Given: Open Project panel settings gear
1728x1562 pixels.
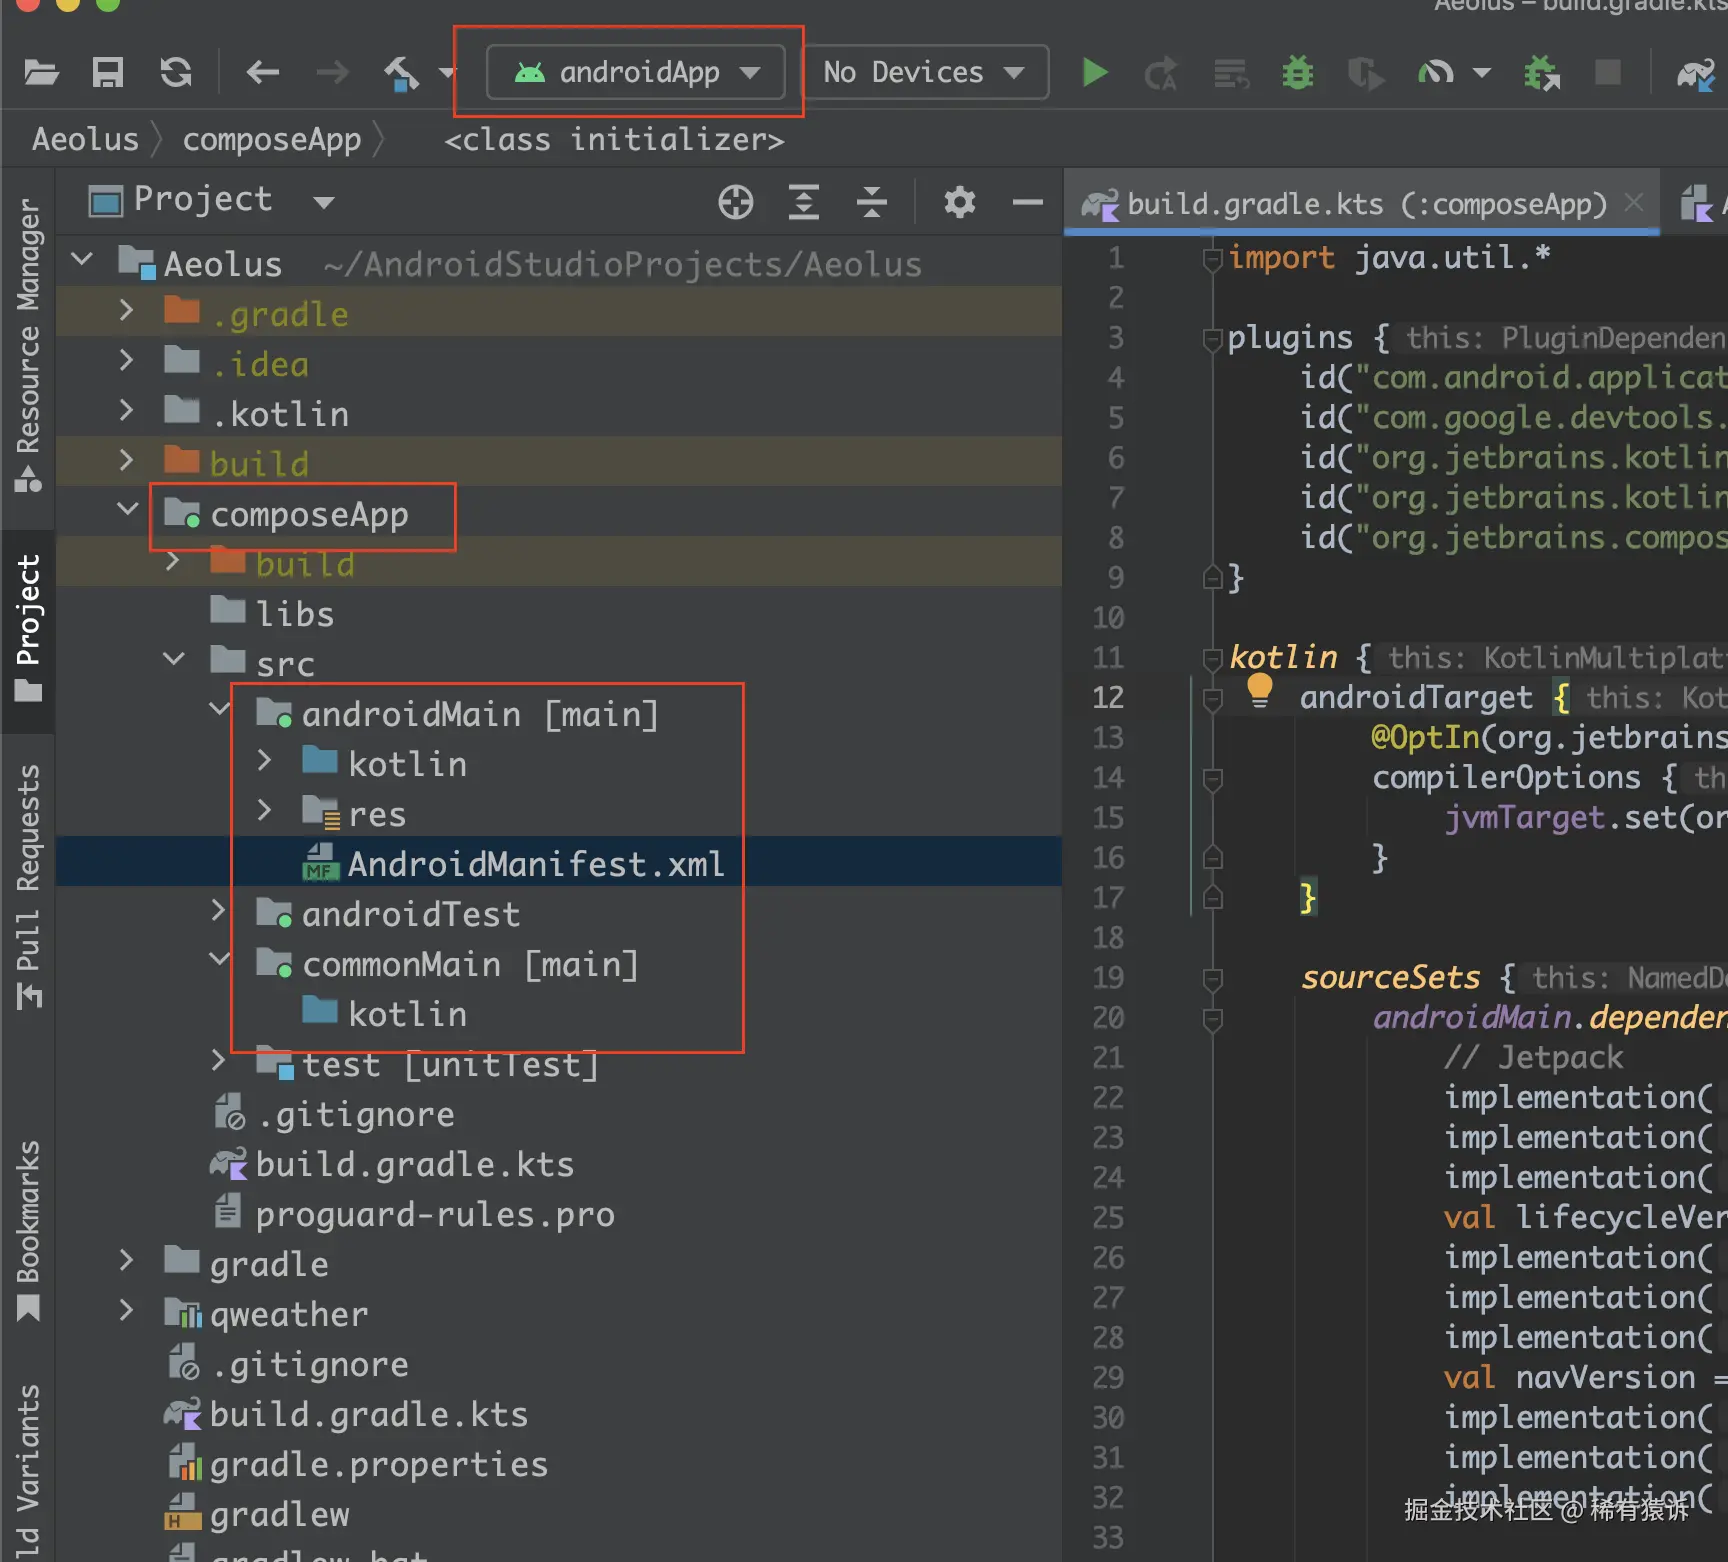Looking at the screenshot, I should coord(959,202).
